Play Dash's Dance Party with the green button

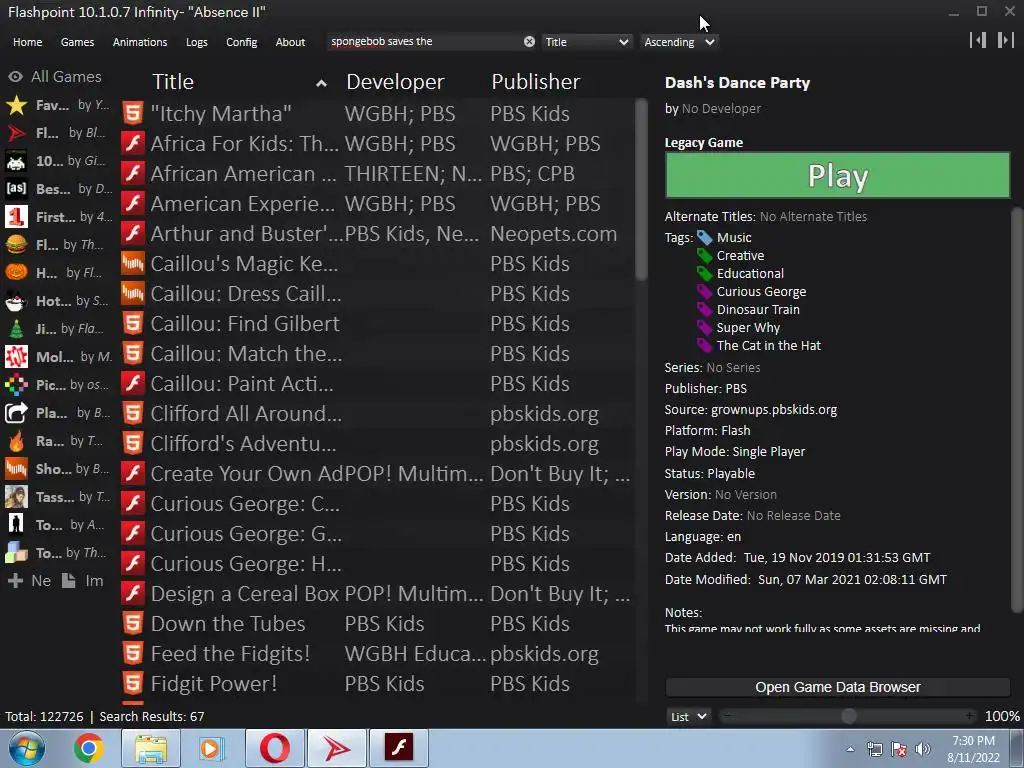point(837,175)
